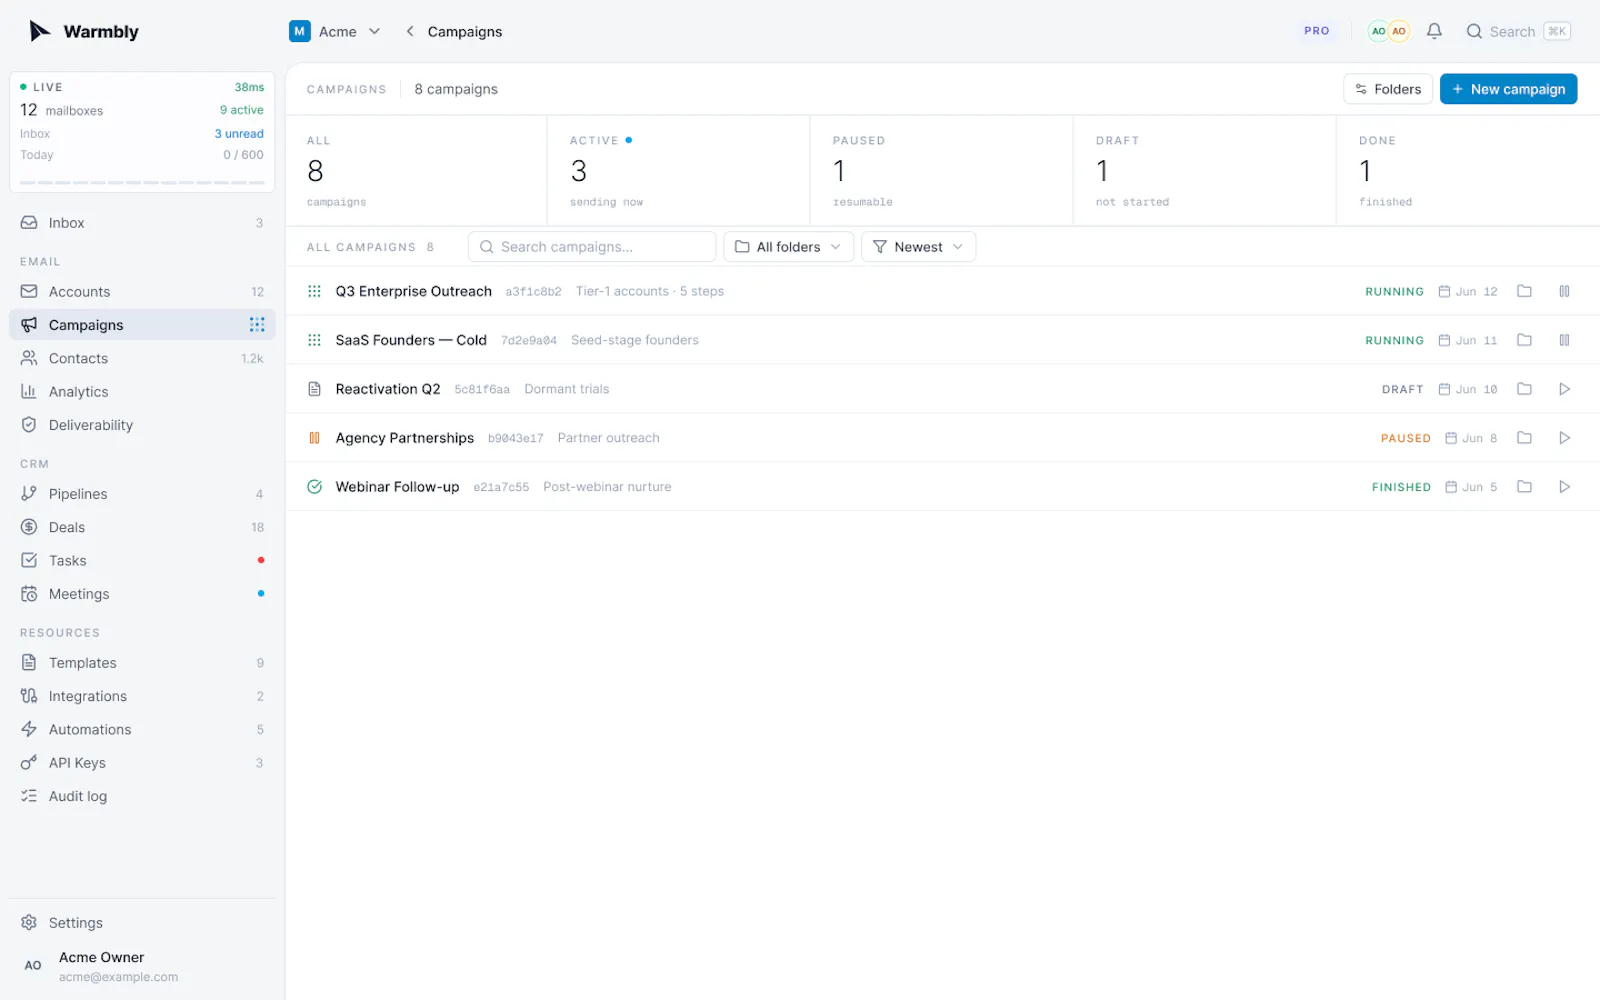Click play icon on Webinar Follow-up row
The height and width of the screenshot is (1000, 1600).
click(1564, 487)
